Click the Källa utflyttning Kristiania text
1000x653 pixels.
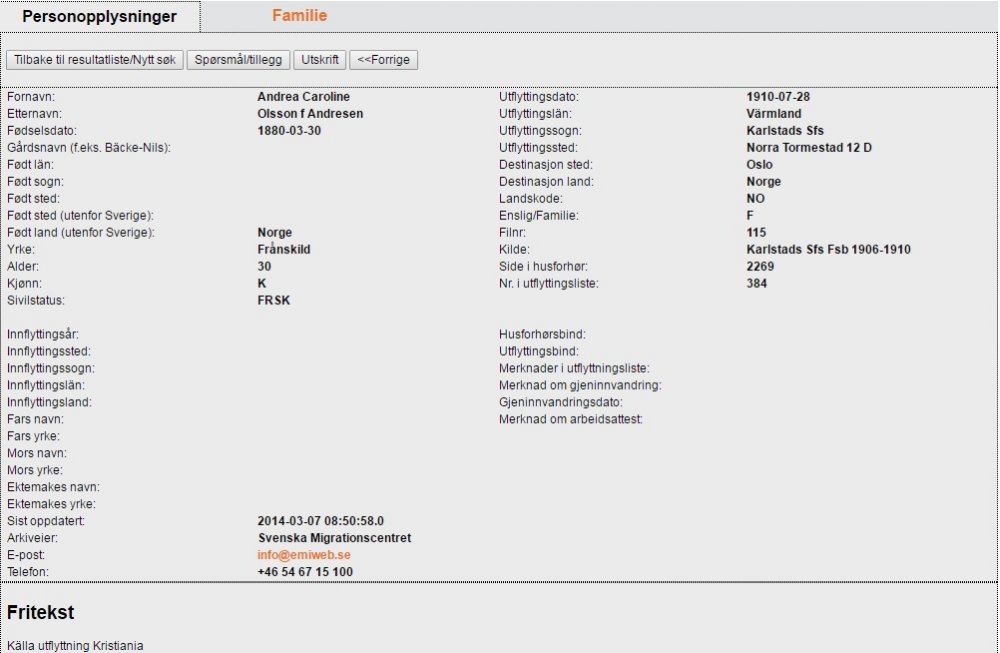(x=75, y=646)
